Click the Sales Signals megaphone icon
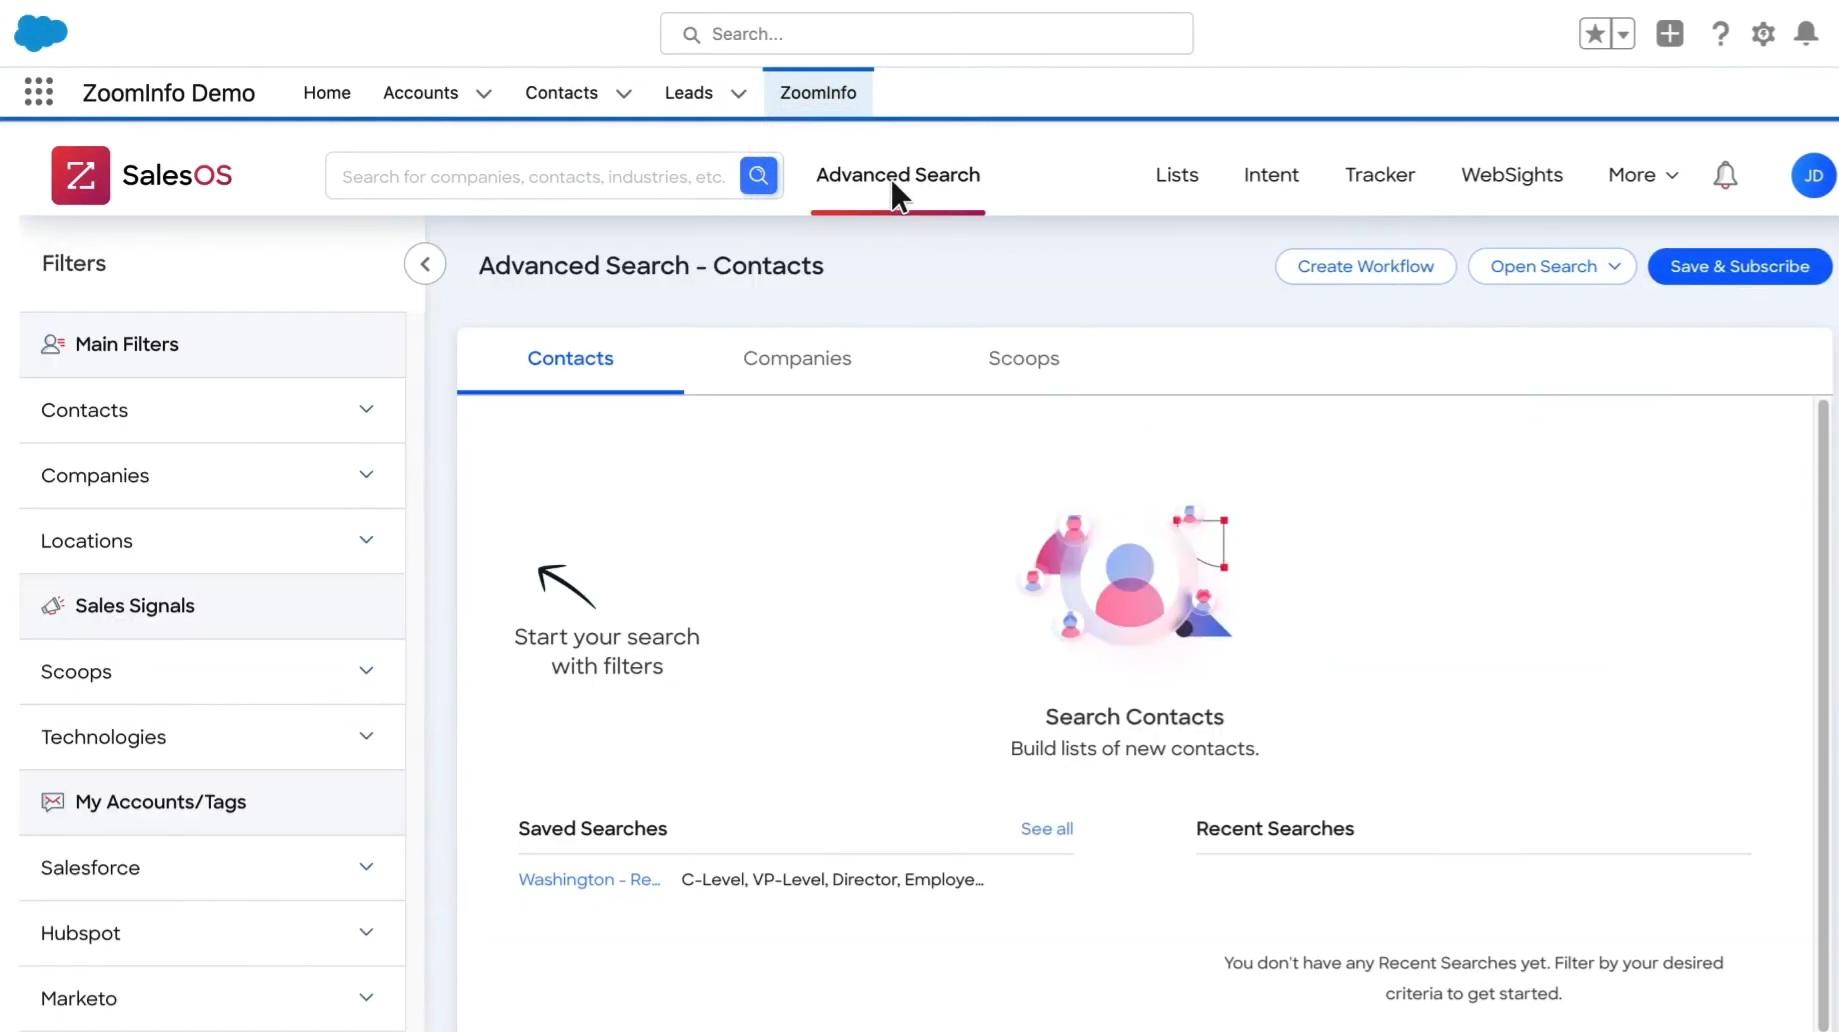This screenshot has width=1839, height=1032. point(53,606)
